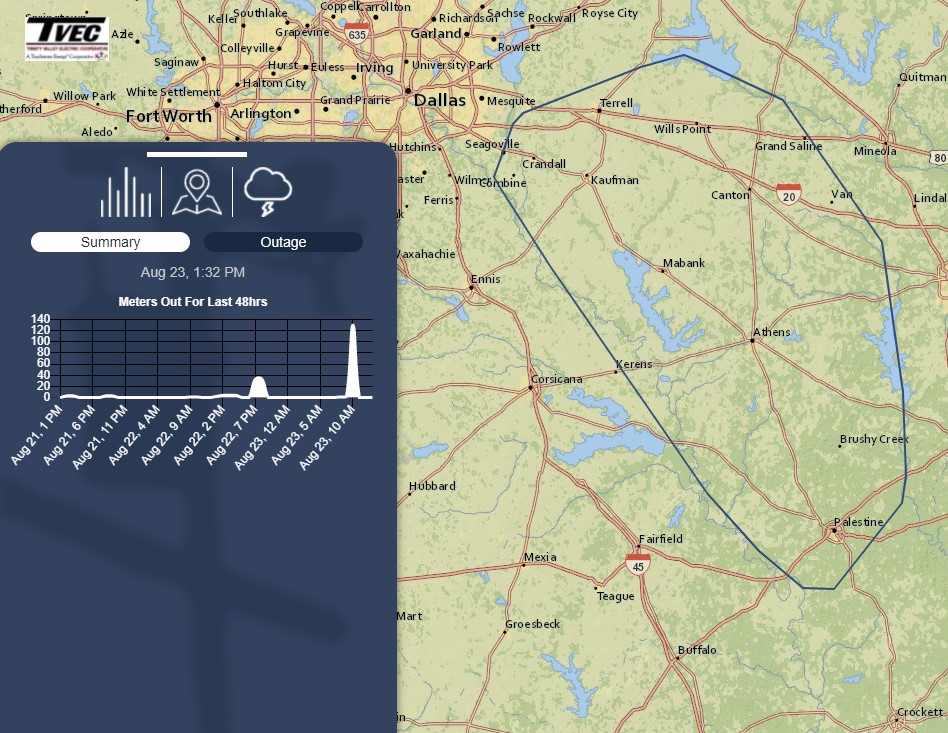Click Terrell on the map
Screen dimensions: 948x733
[x=616, y=104]
